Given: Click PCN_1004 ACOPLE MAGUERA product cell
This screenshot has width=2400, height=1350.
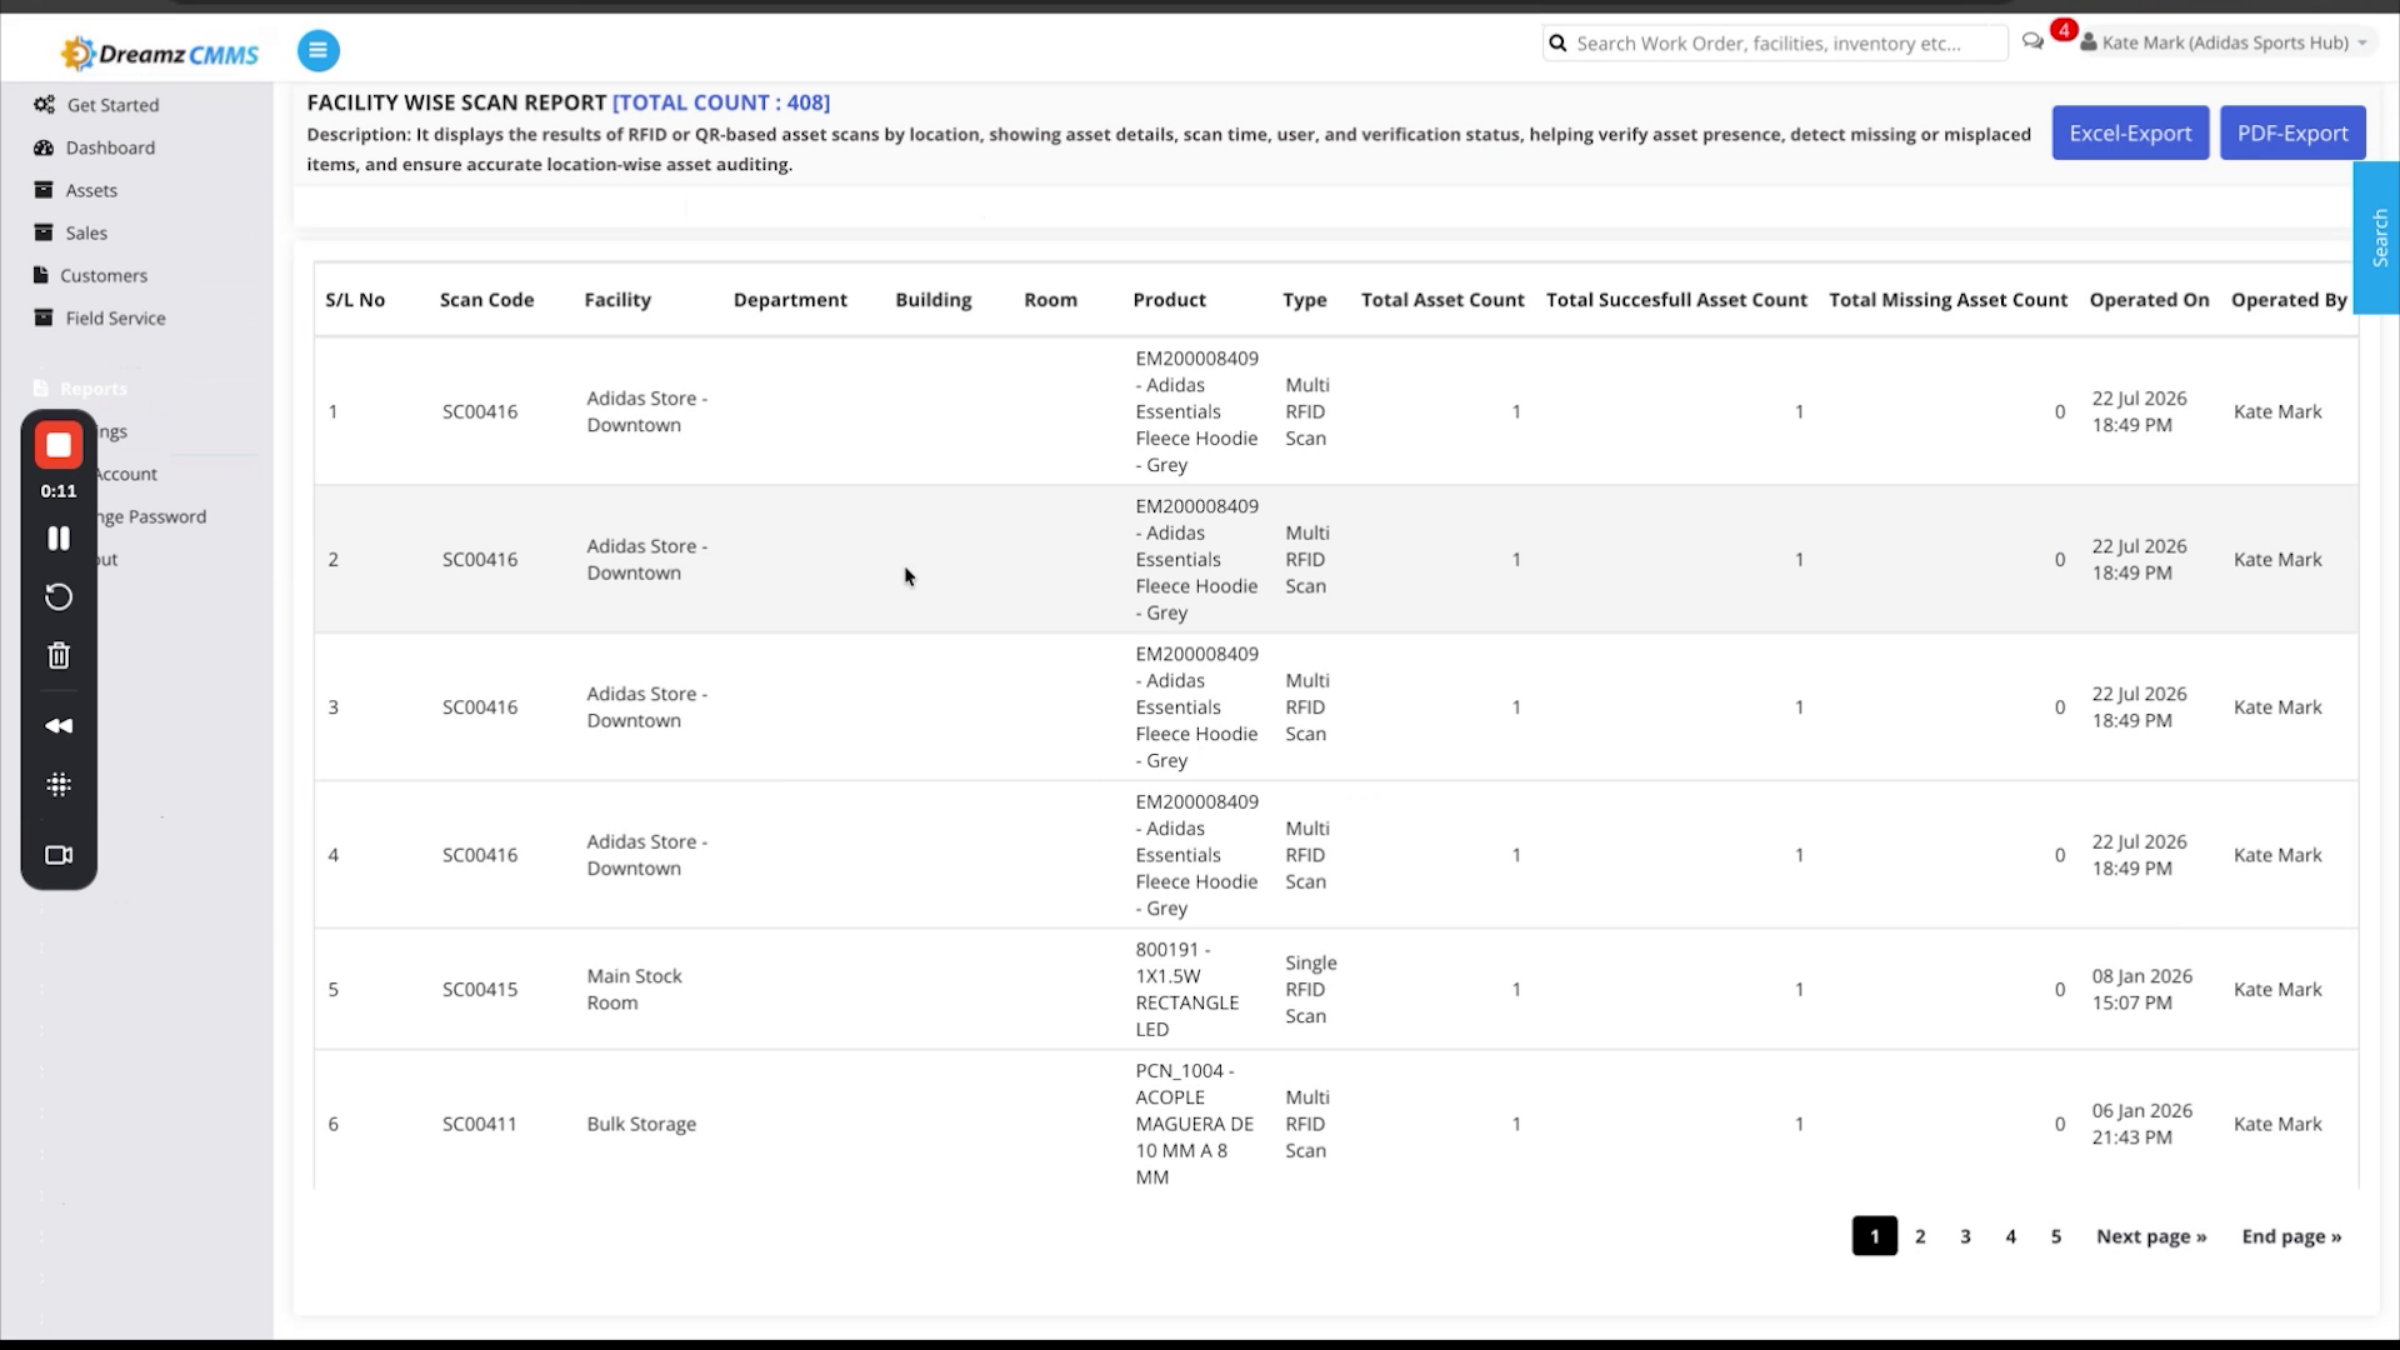Looking at the screenshot, I should [1194, 1123].
